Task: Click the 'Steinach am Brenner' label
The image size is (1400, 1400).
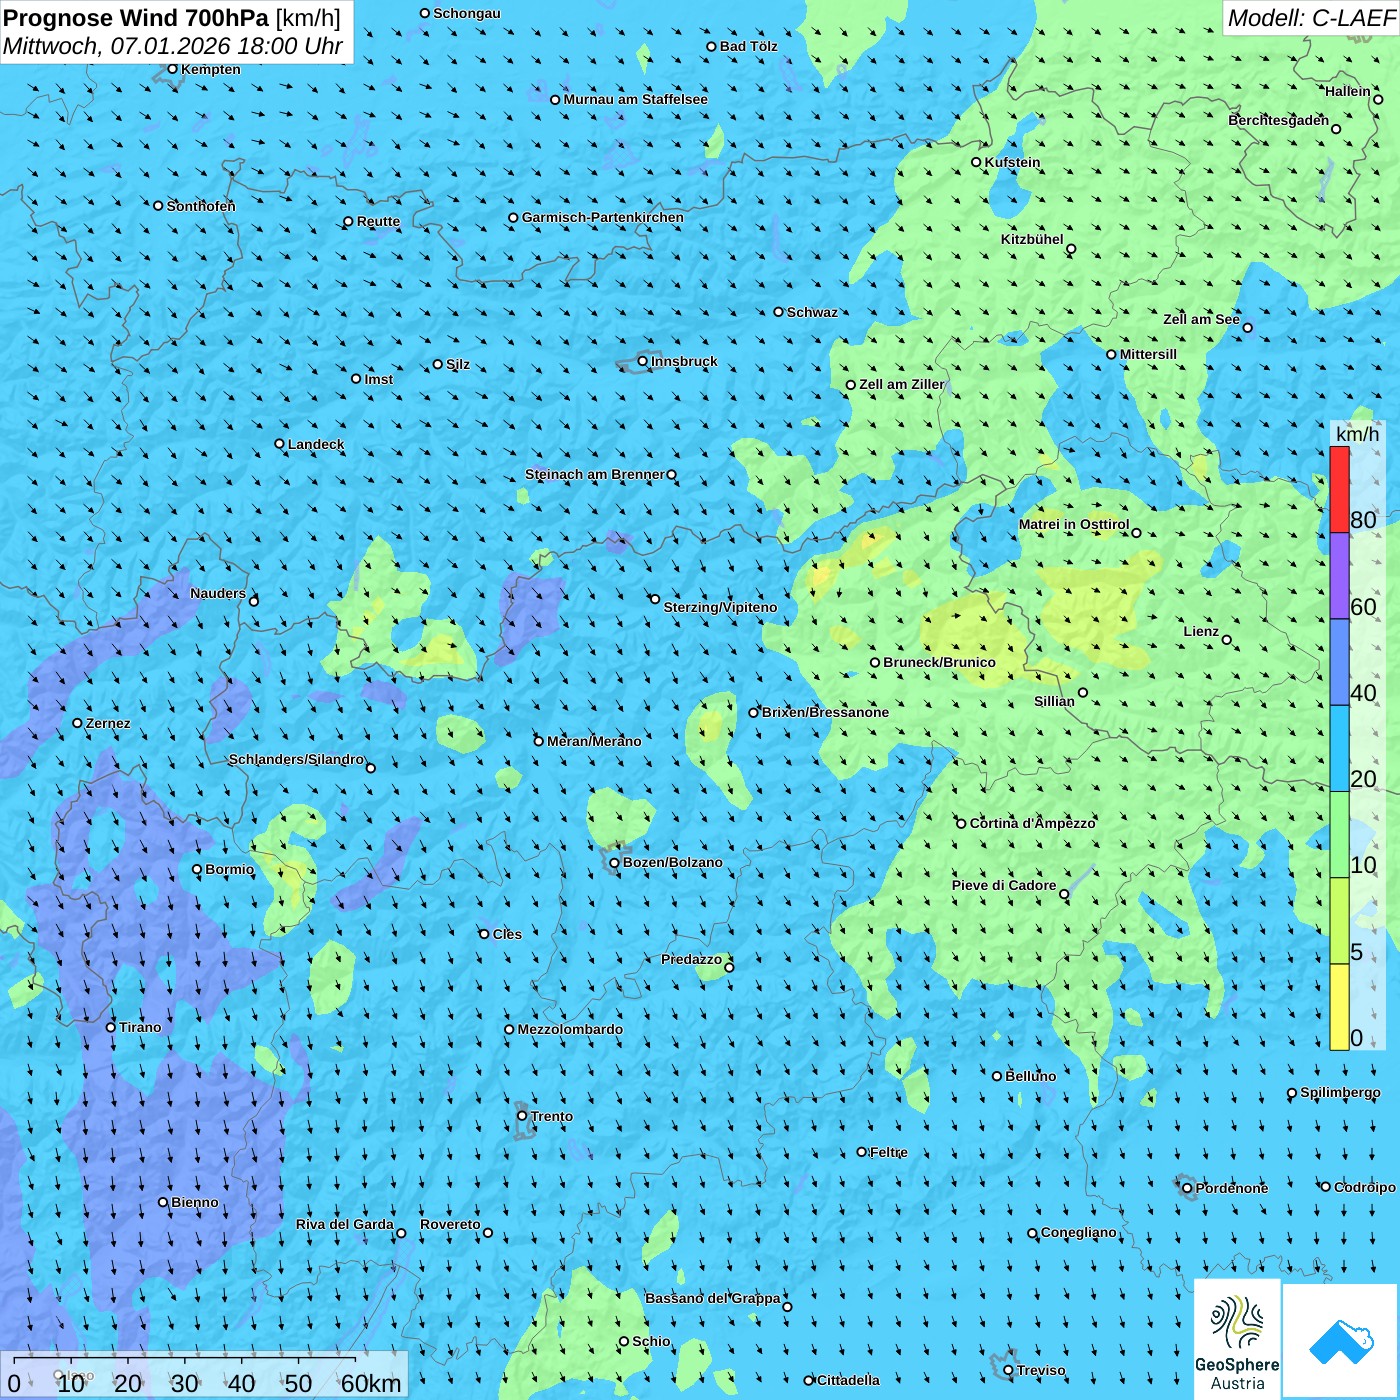Action: click(595, 474)
